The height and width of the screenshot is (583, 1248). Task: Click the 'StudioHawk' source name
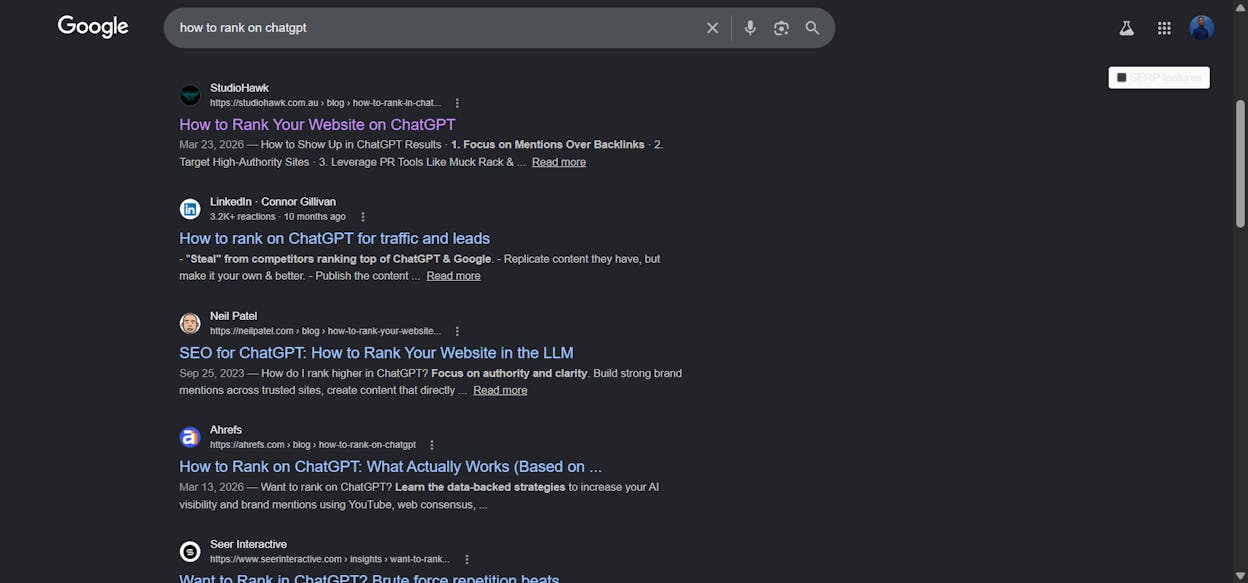tap(239, 88)
